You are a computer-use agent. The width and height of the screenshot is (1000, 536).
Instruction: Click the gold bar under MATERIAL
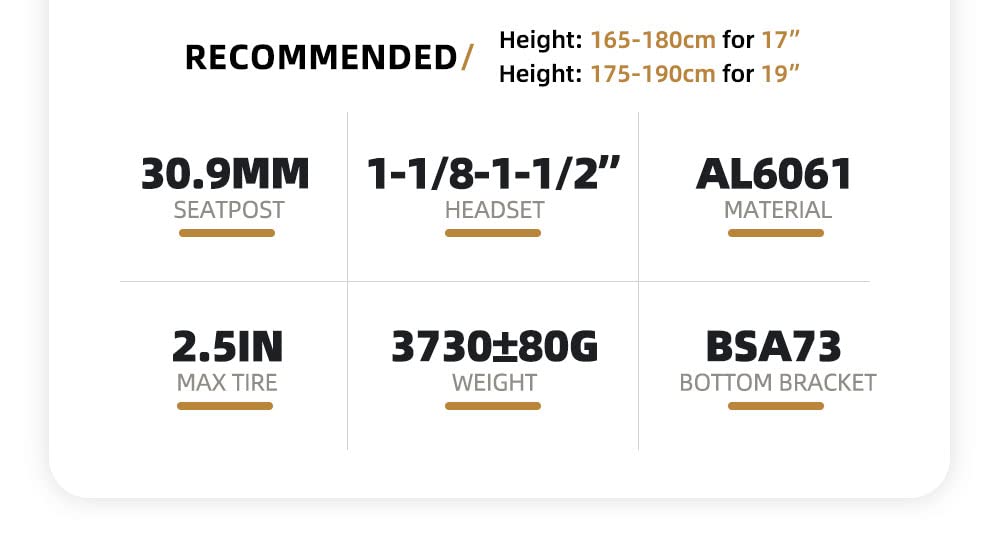point(776,233)
